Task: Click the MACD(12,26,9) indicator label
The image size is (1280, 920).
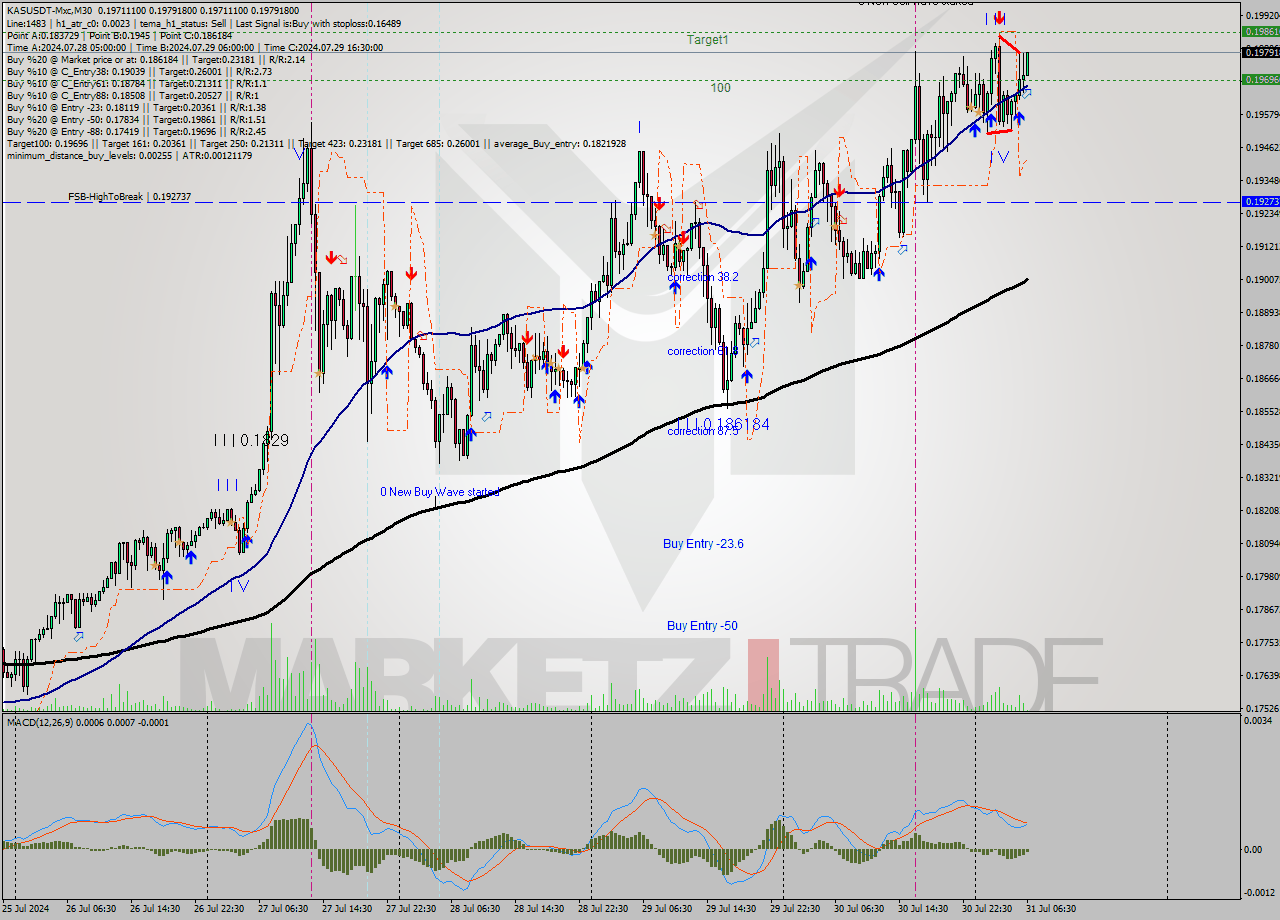Action: 88,722
